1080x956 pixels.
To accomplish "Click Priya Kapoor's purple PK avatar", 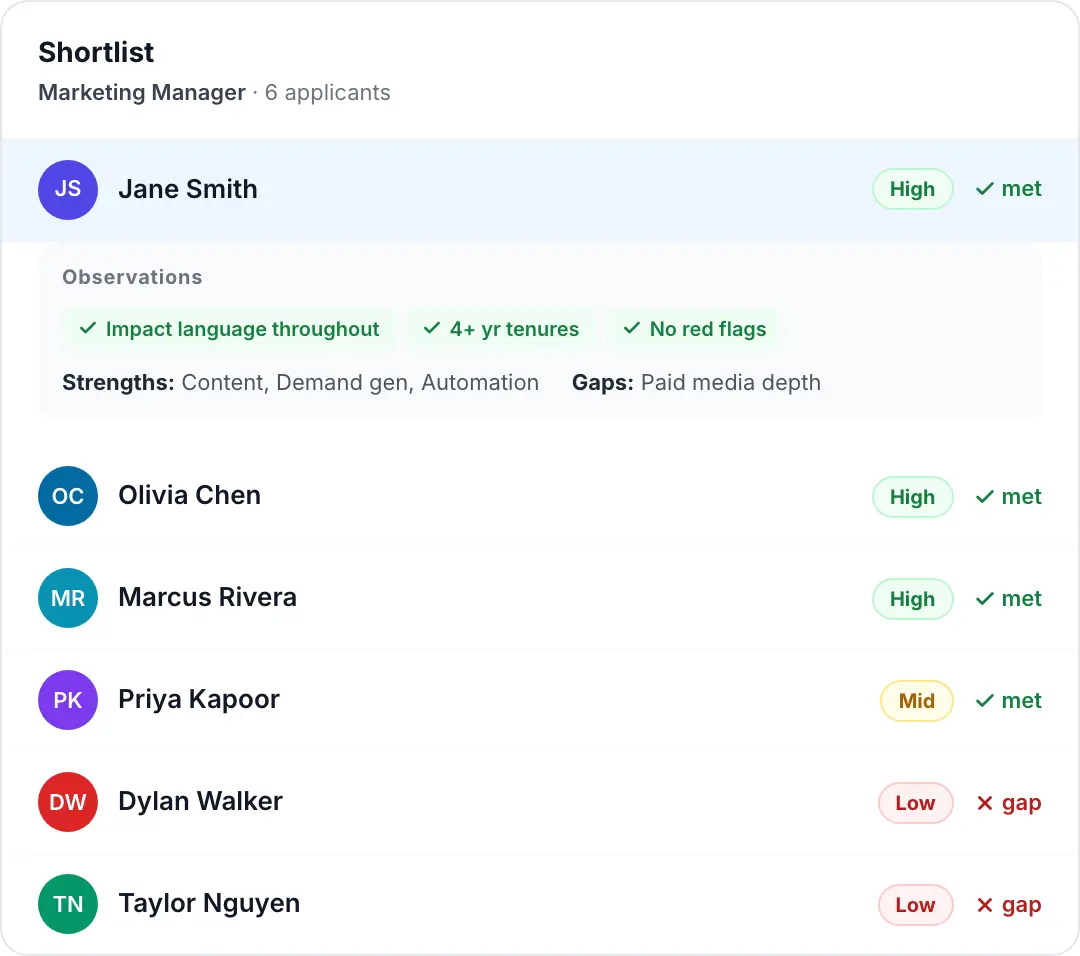I will [67, 700].
